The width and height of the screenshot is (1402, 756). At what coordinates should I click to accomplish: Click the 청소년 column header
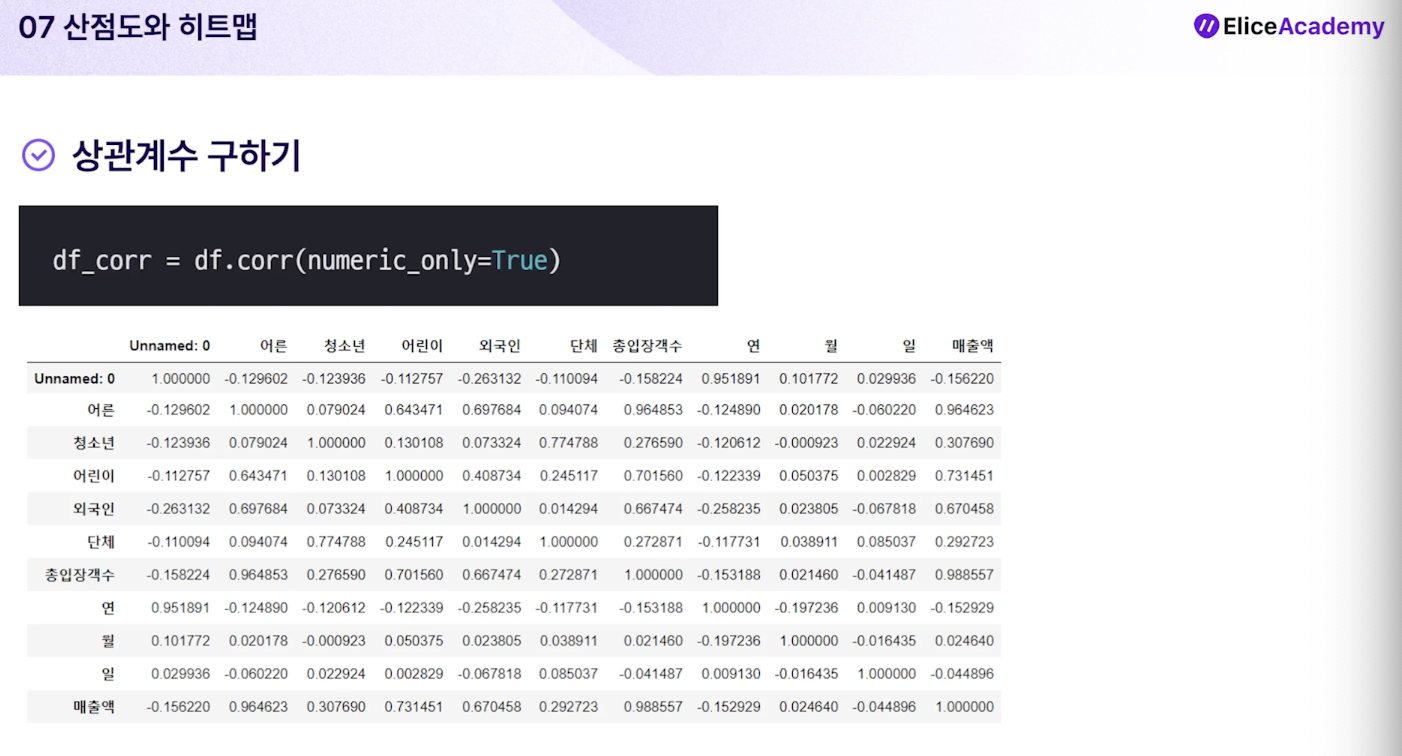345,346
